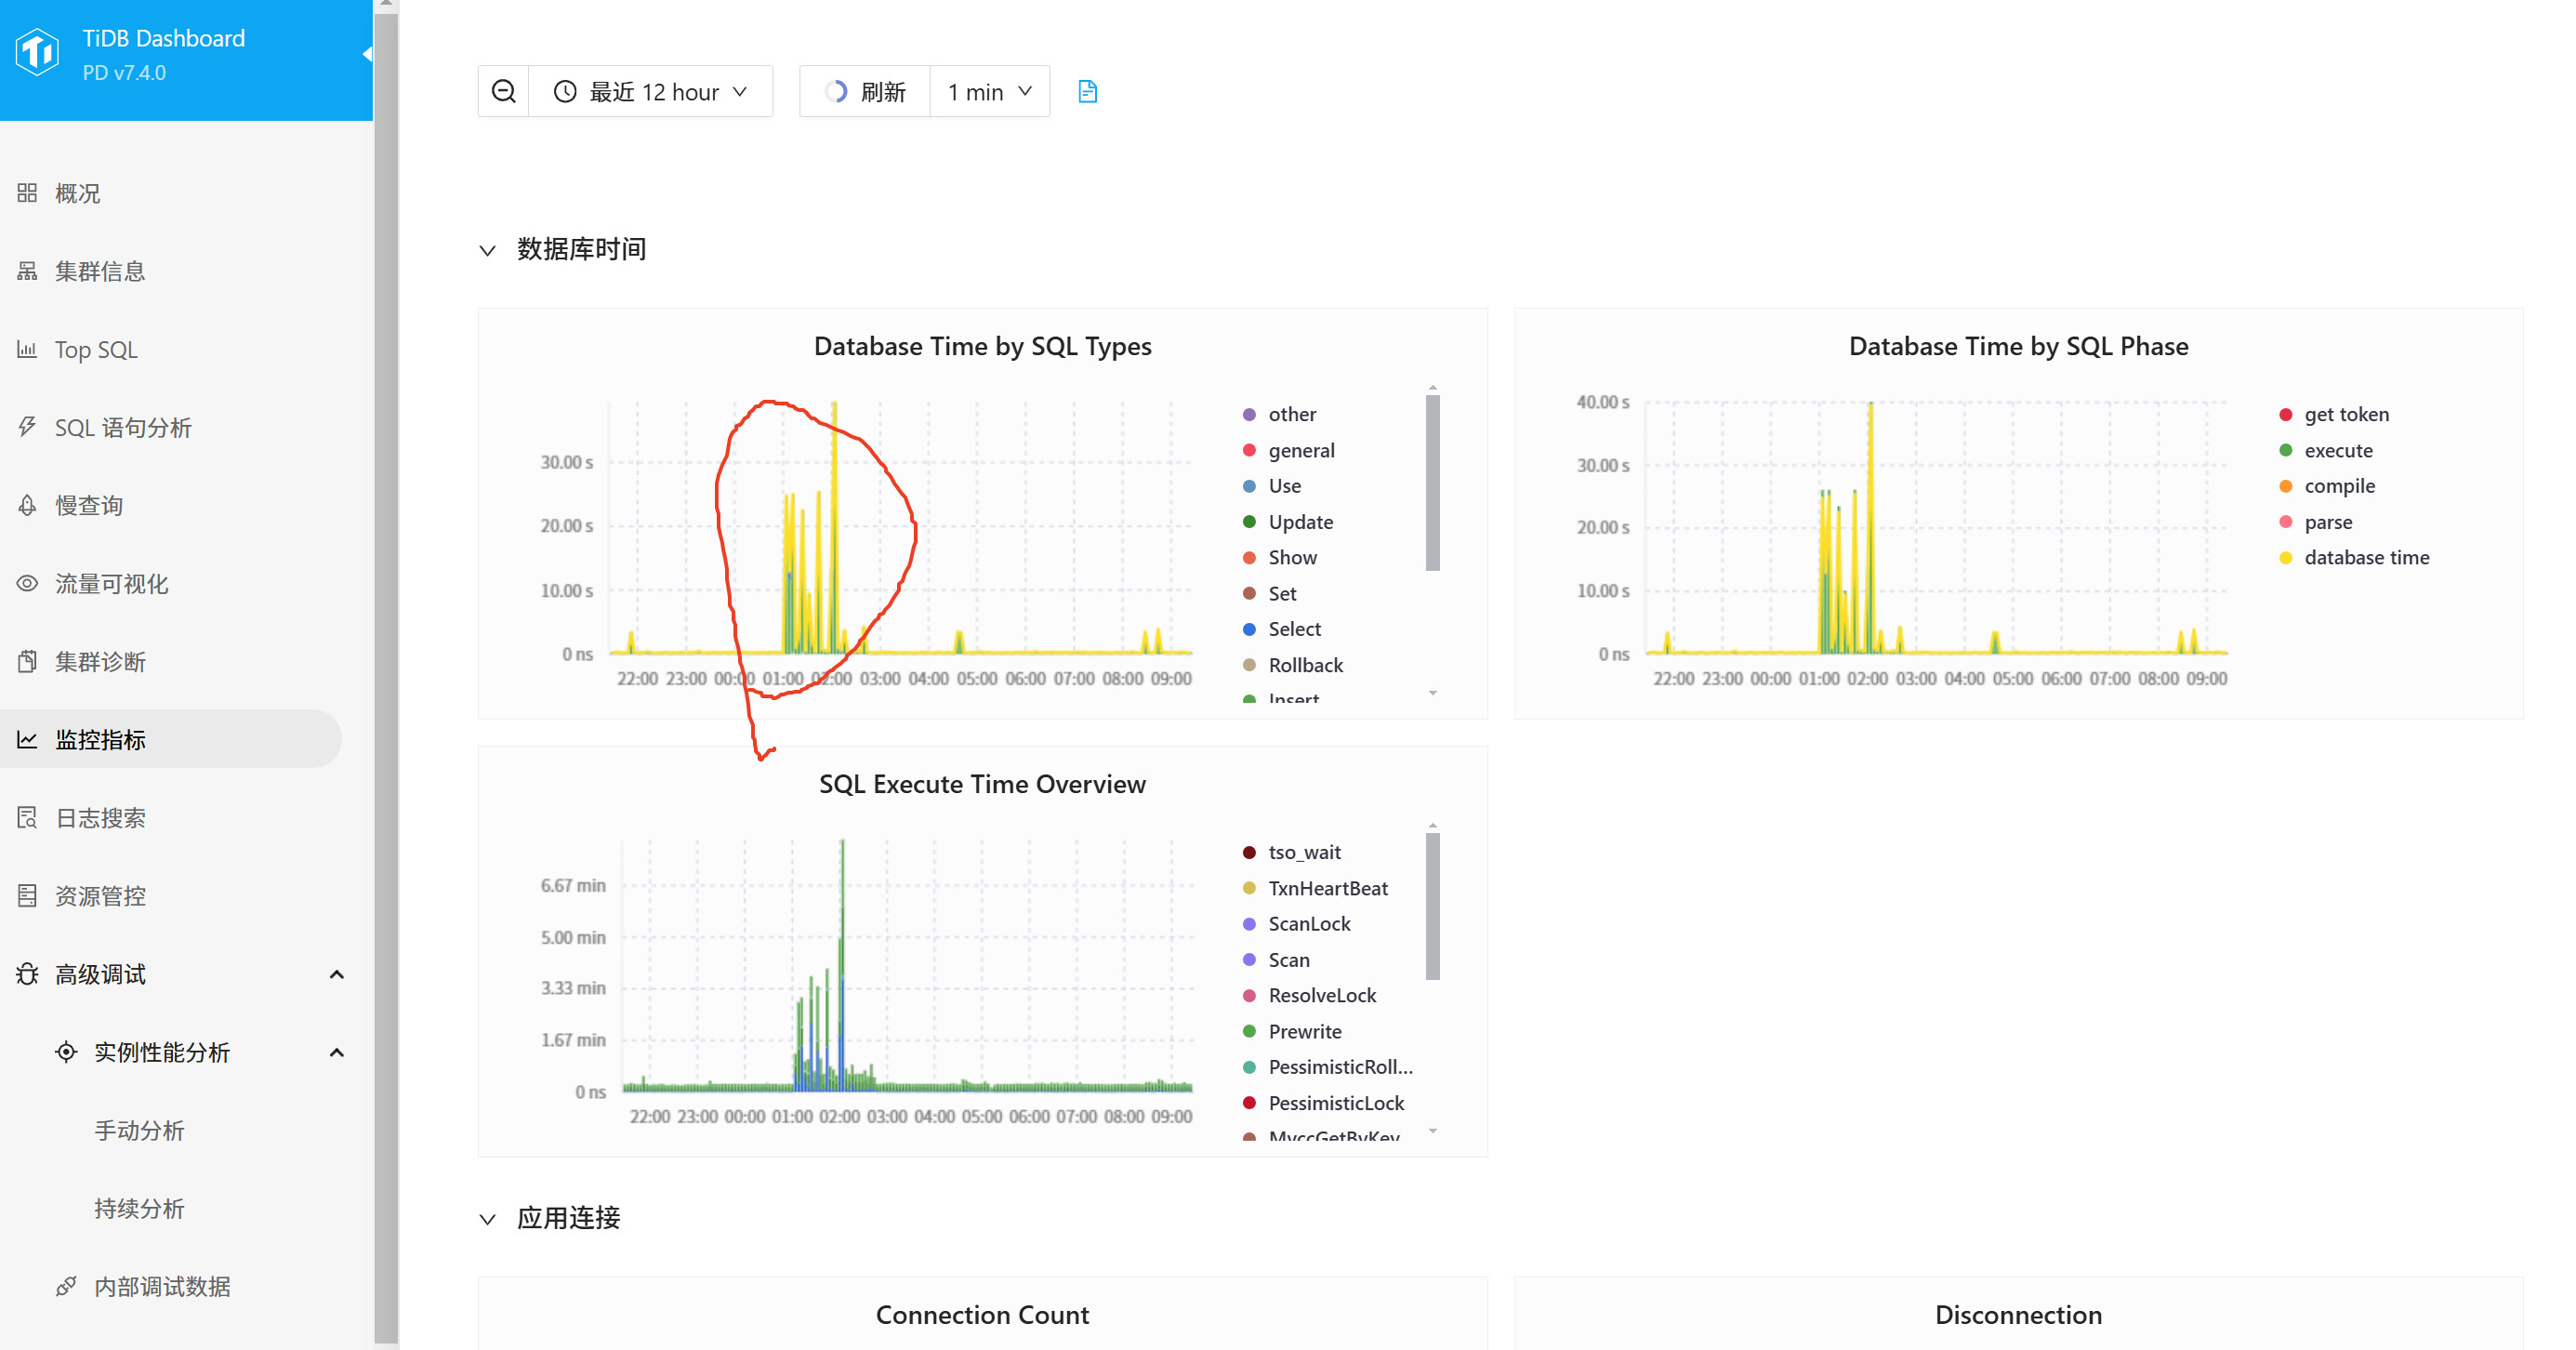The width and height of the screenshot is (2576, 1350).
Task: Open Top SQL from the sidebar
Action: pyautogui.click(x=96, y=350)
